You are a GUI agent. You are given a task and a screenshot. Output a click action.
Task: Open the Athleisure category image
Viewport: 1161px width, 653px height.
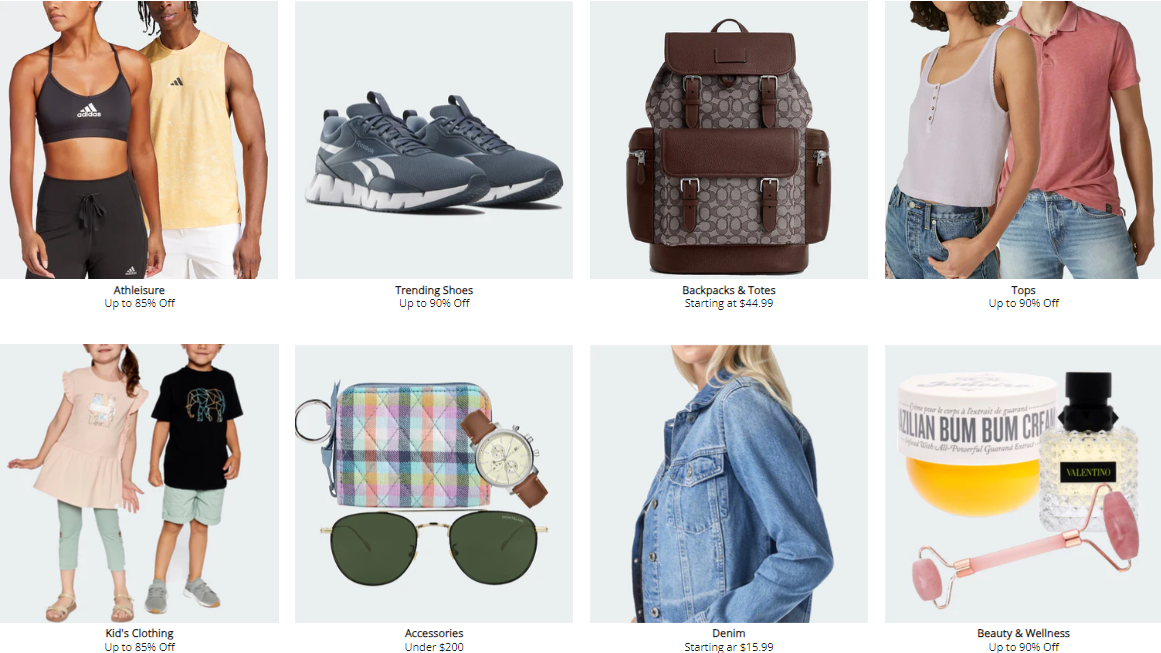point(139,139)
